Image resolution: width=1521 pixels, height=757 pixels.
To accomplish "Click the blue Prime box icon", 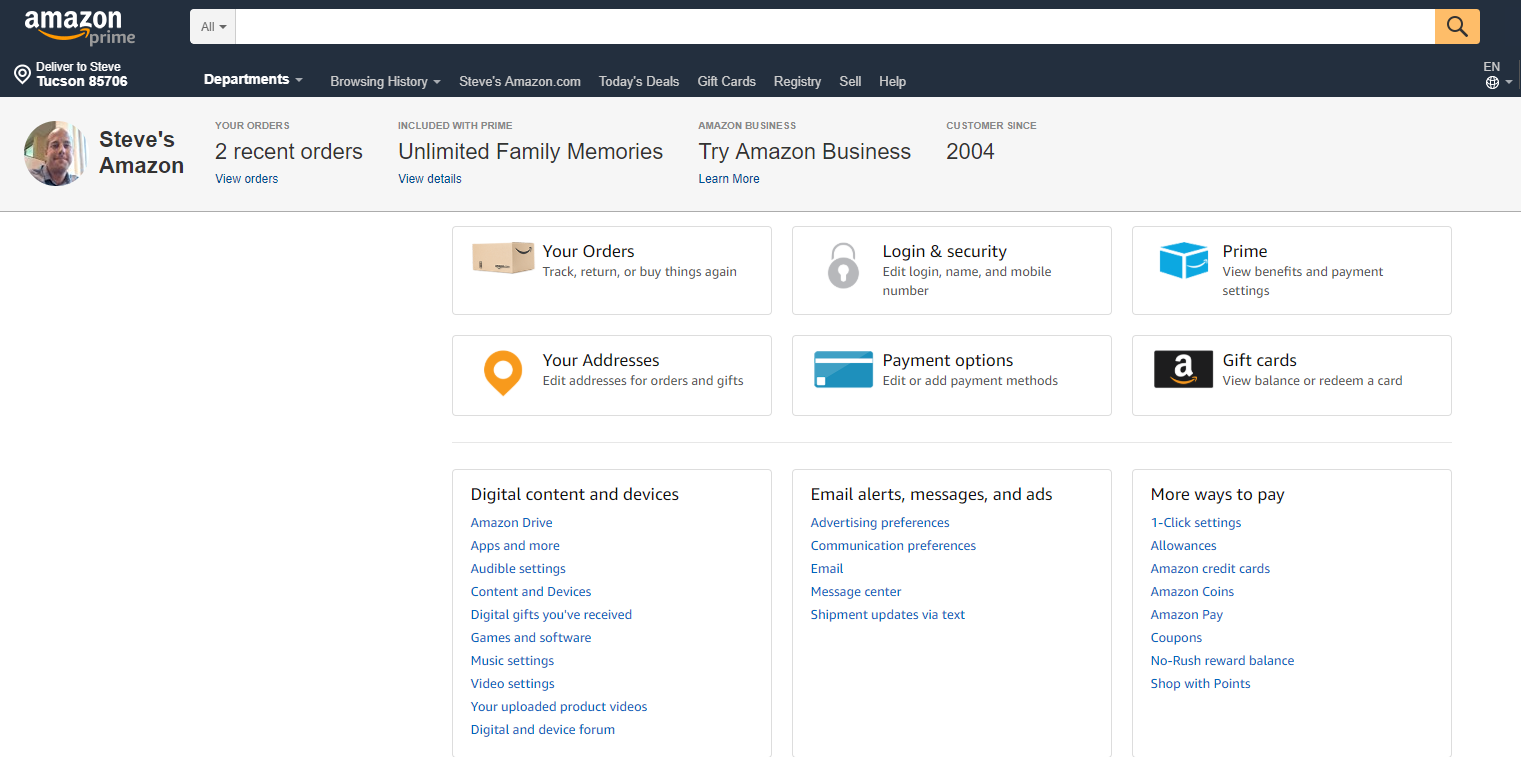I will pos(1184,261).
